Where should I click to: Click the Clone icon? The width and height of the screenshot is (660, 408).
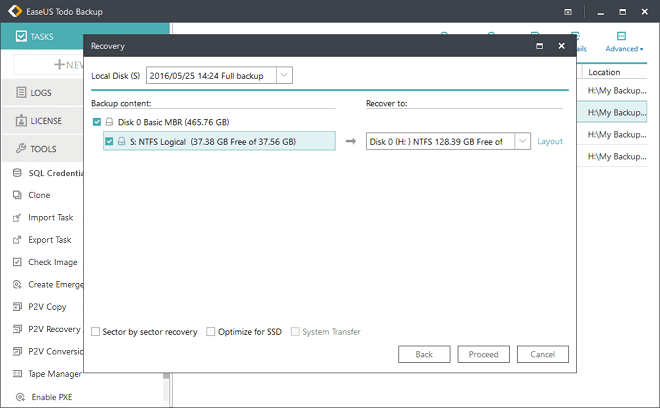17,195
